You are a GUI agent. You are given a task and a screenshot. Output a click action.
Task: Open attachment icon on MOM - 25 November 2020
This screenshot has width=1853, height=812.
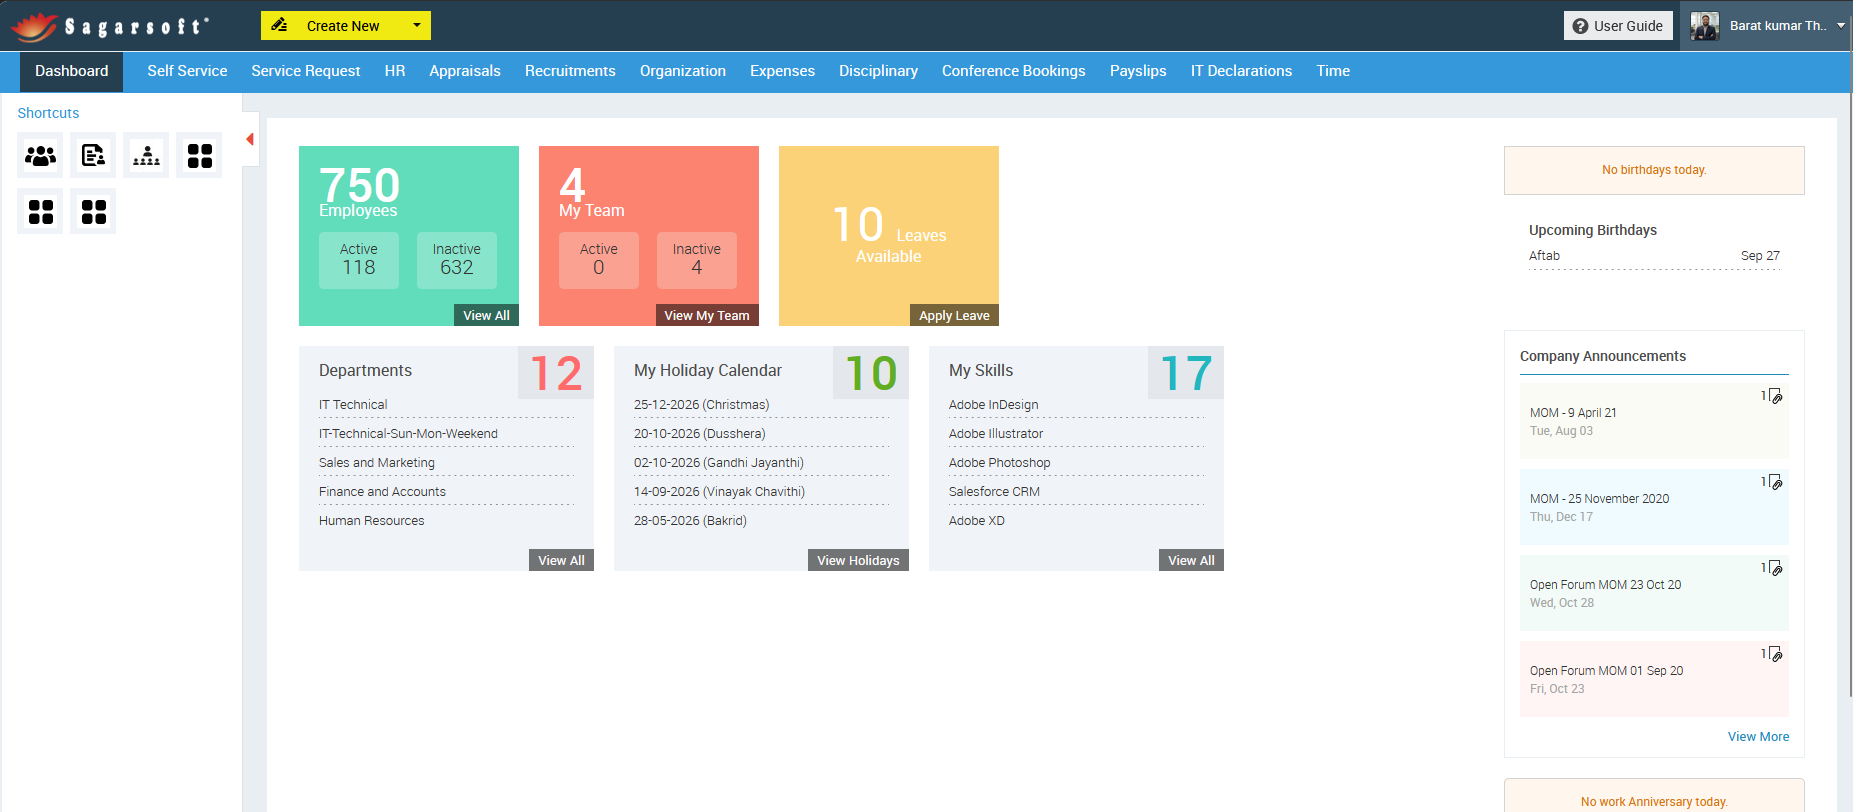(x=1775, y=482)
